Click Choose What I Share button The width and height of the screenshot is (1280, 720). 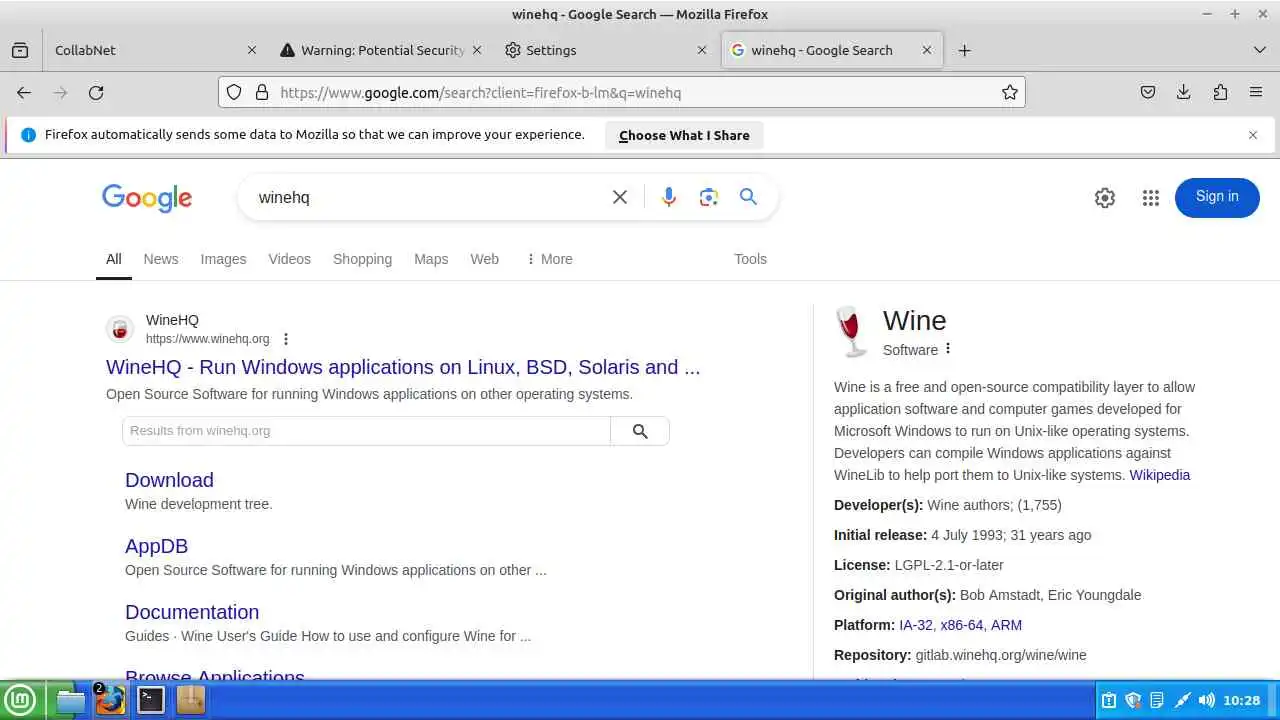684,135
